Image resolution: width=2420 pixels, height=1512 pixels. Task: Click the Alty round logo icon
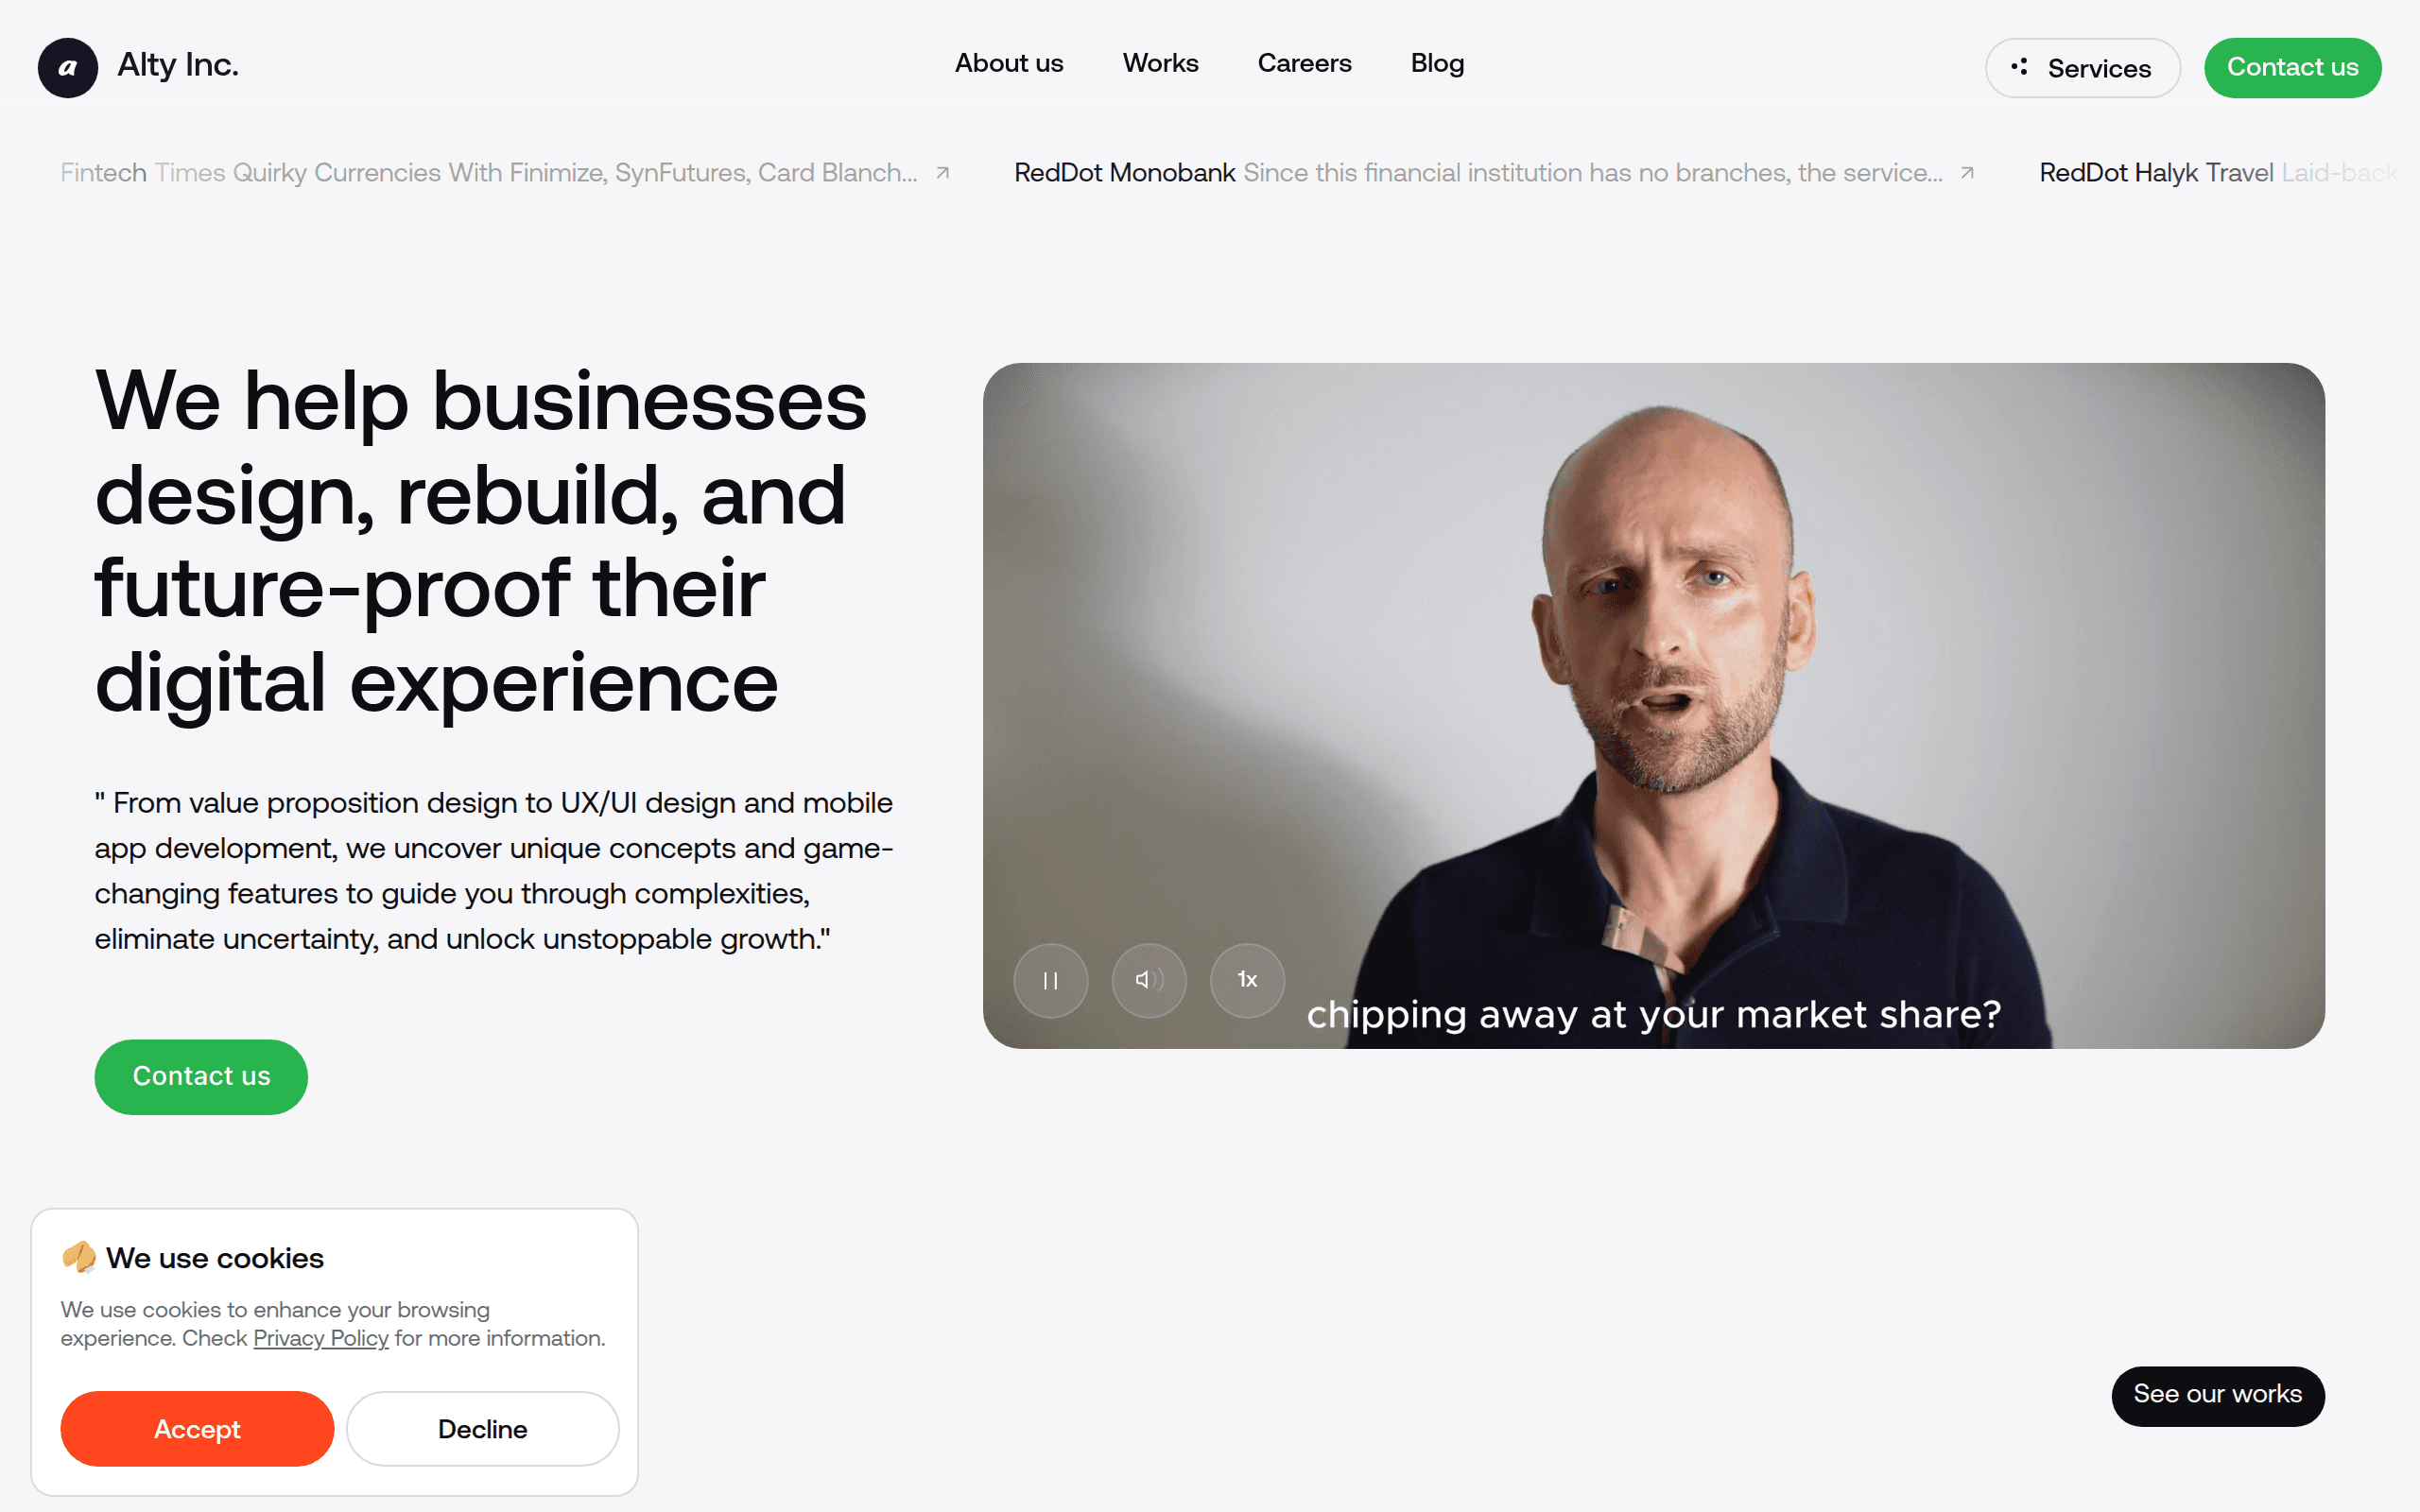68,68
